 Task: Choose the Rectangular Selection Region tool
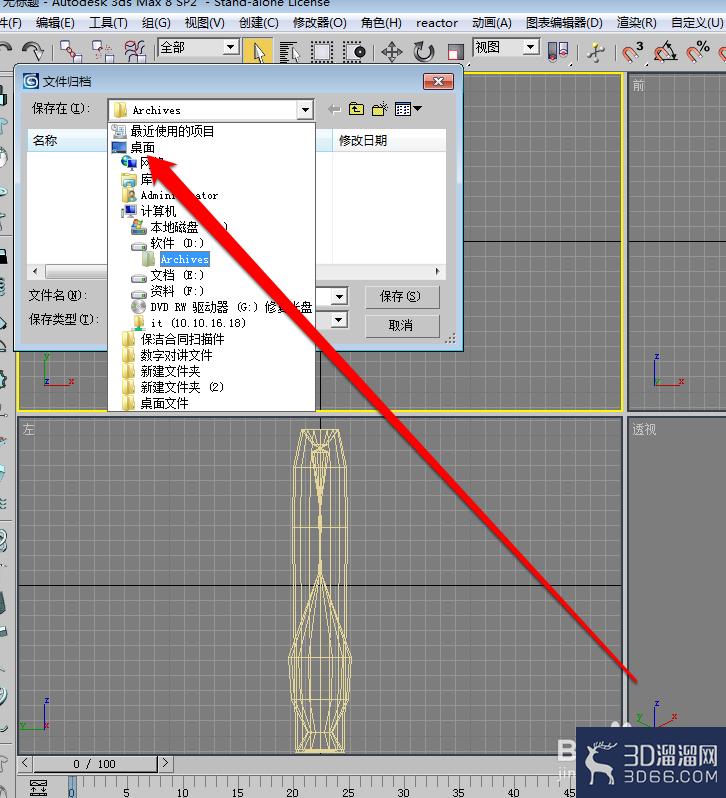click(x=322, y=52)
